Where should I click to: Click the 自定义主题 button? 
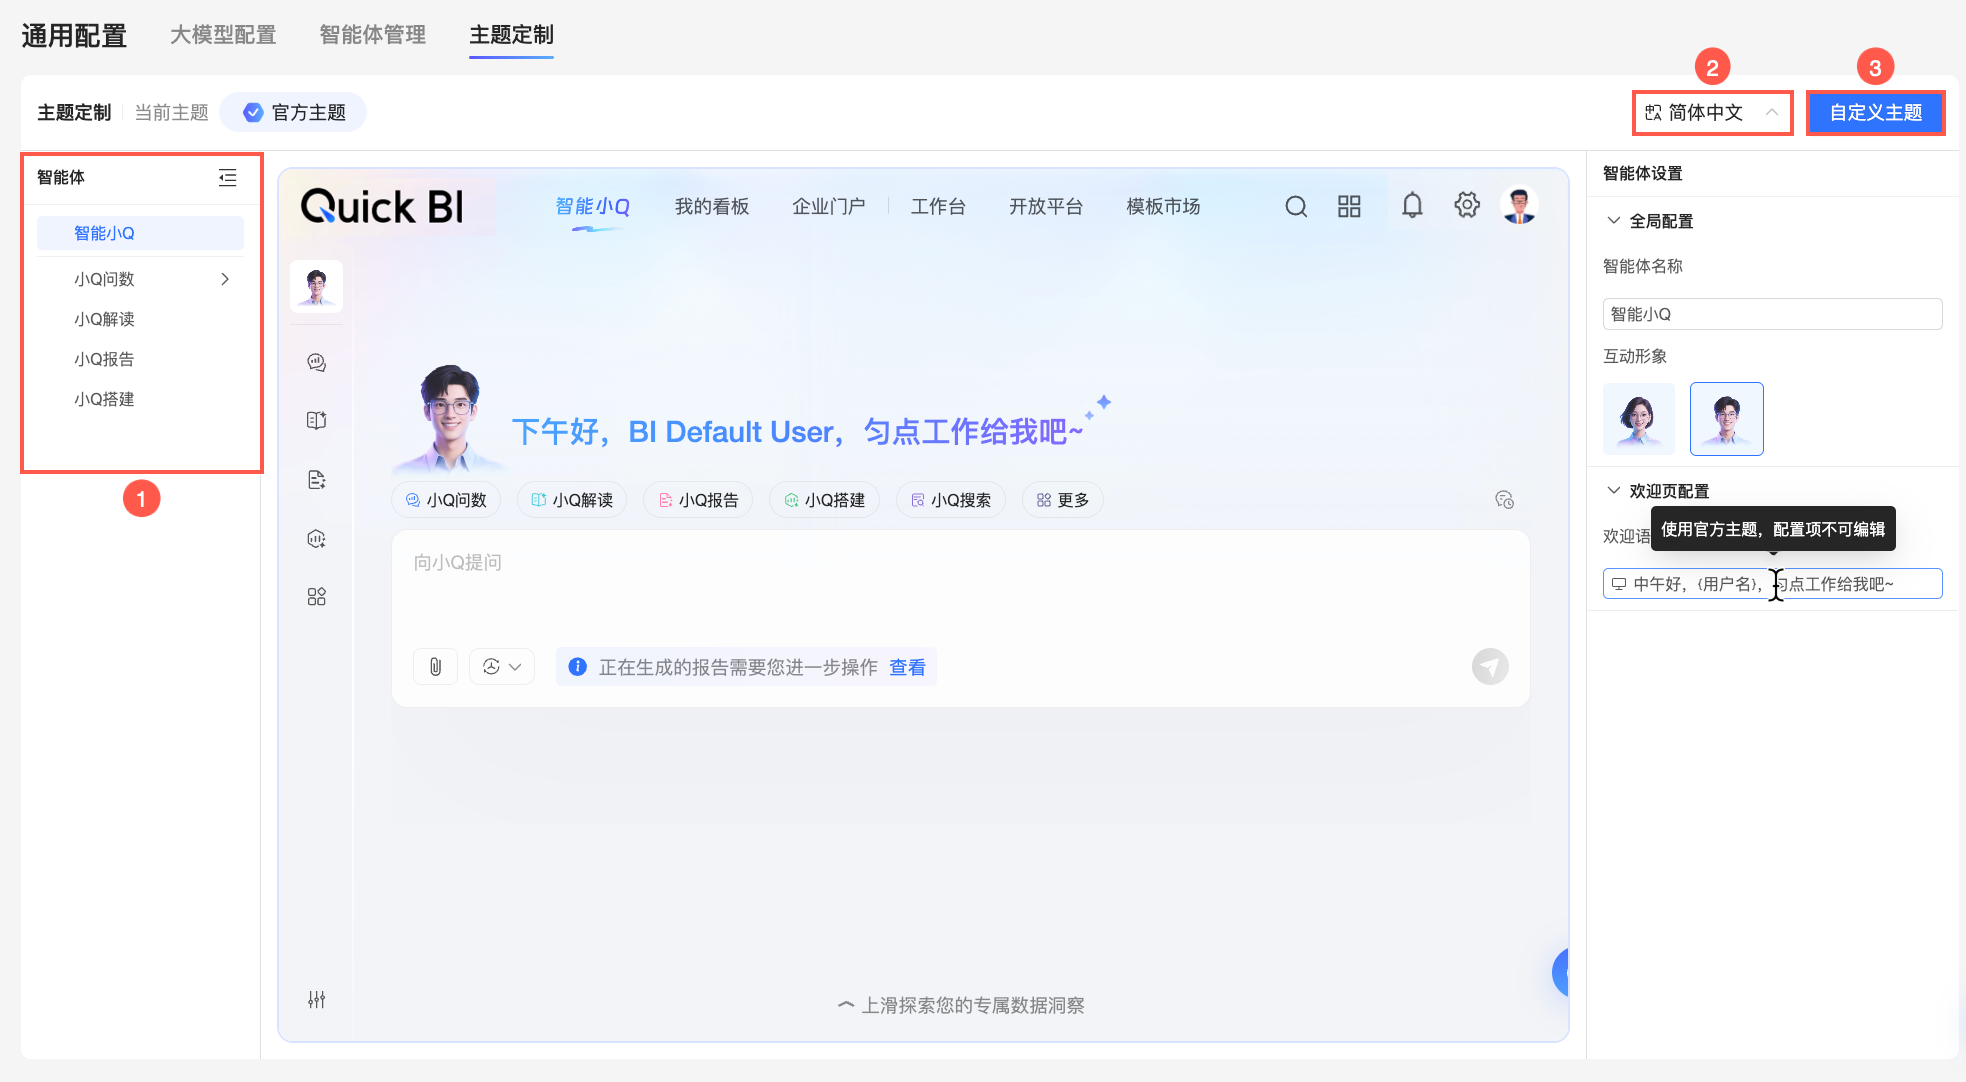coord(1875,113)
